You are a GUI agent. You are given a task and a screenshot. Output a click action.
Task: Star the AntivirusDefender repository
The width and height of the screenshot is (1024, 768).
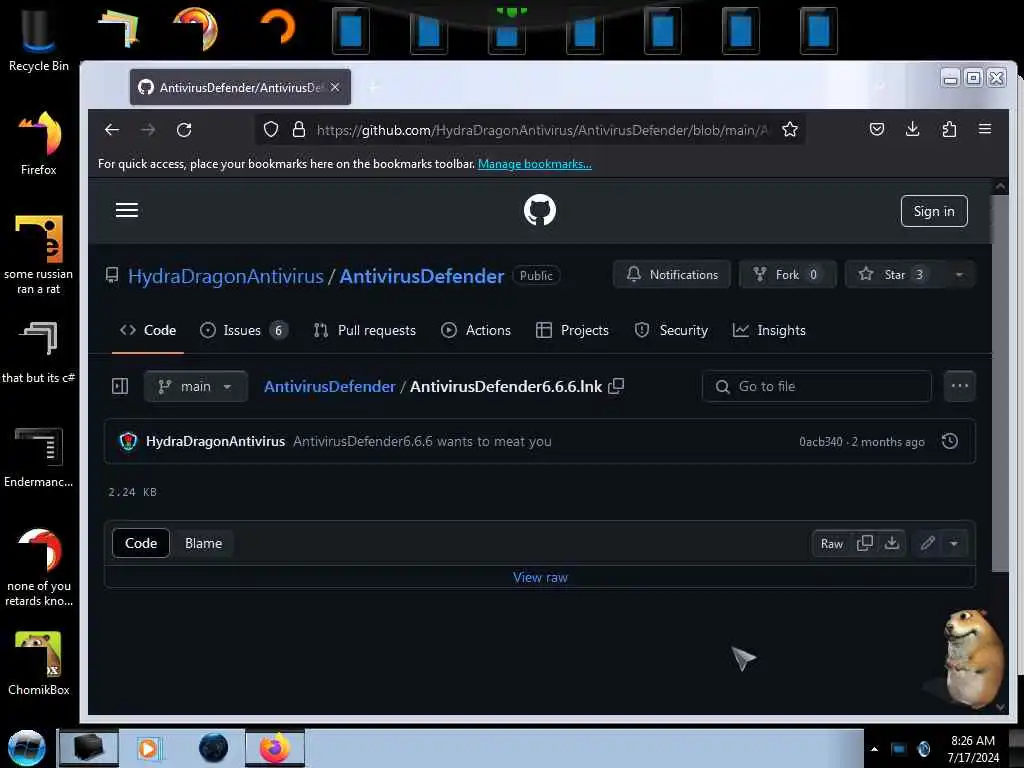tap(894, 274)
